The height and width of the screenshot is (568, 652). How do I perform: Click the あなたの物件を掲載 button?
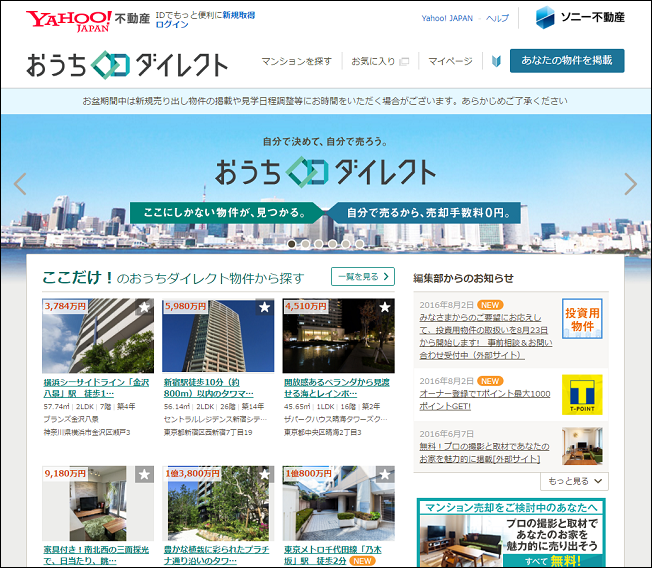click(x=567, y=61)
